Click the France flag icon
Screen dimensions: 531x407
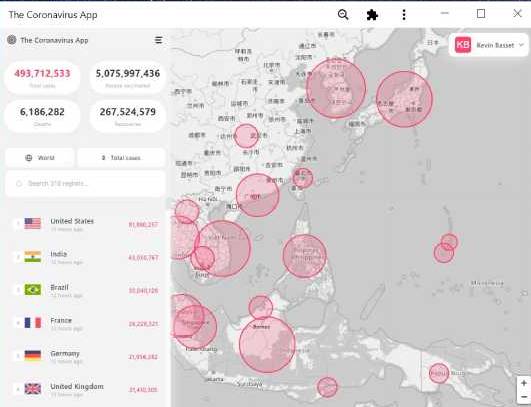coord(33,323)
